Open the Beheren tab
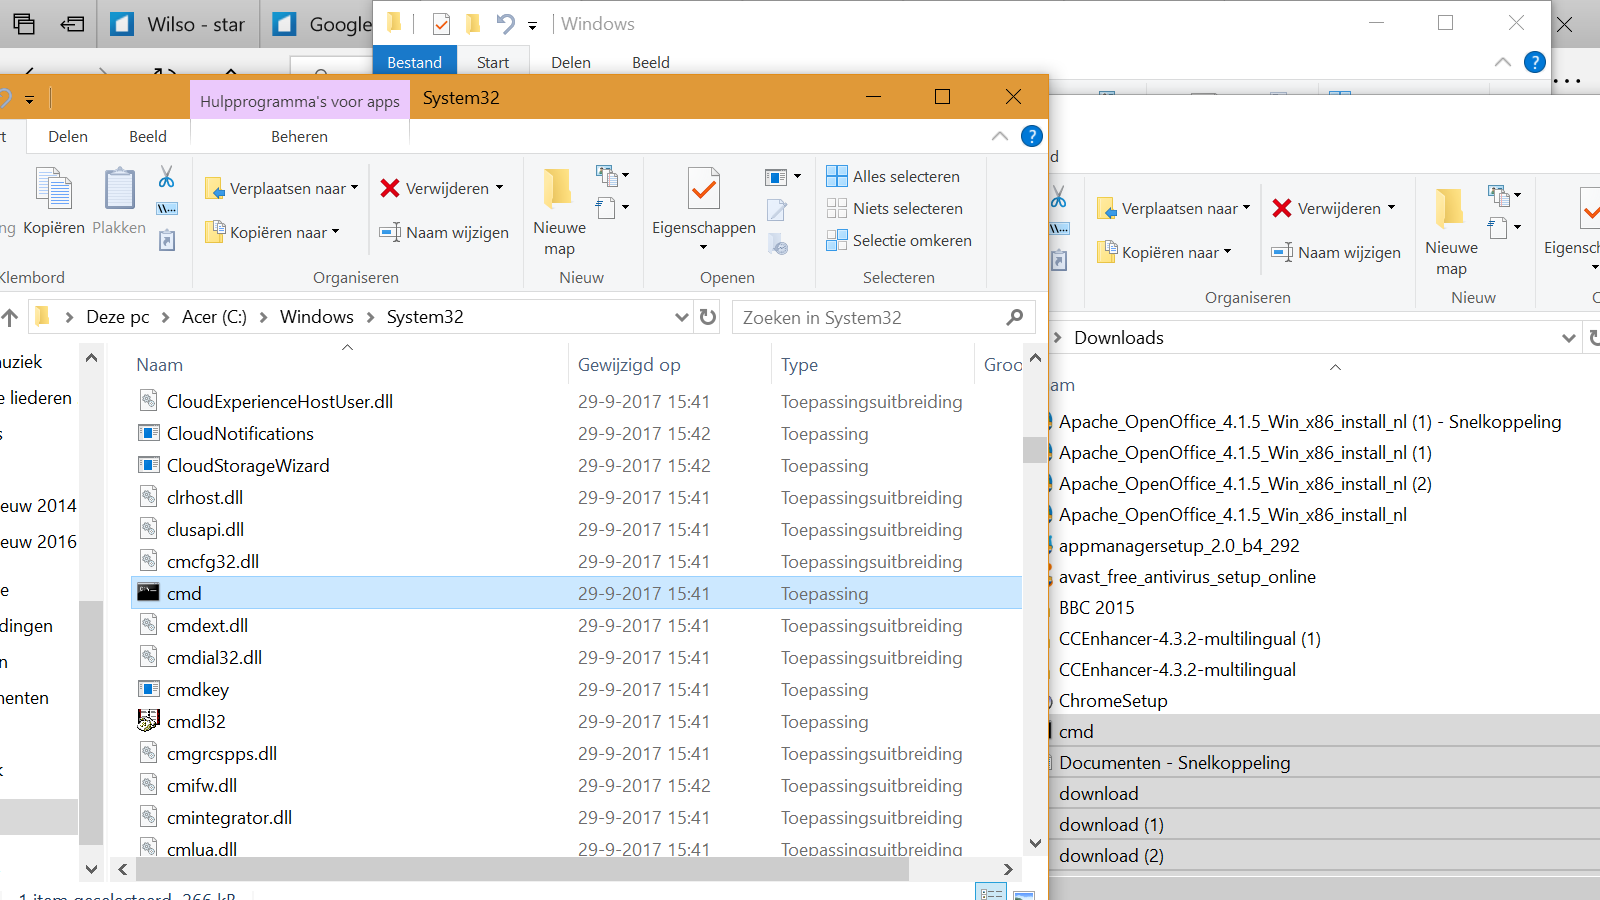 point(299,136)
